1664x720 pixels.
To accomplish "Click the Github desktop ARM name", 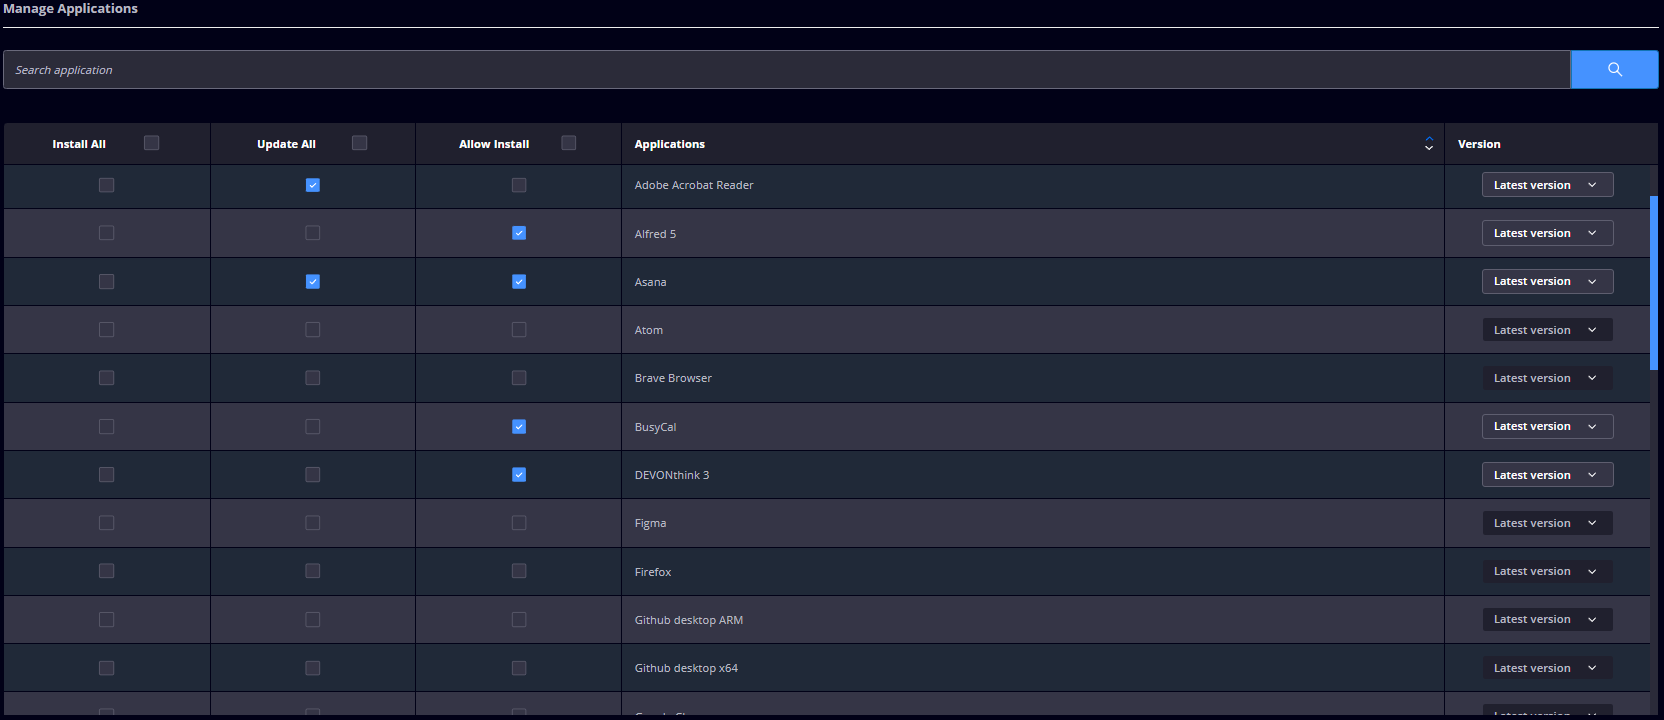I will coord(689,620).
